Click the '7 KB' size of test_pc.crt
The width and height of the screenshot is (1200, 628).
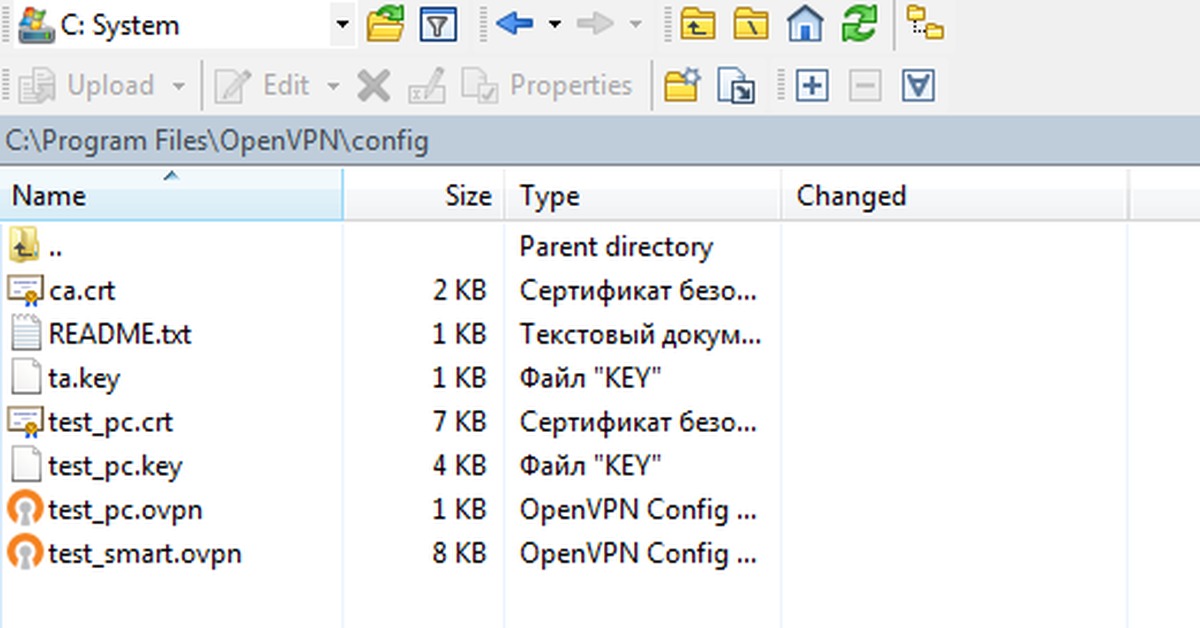[x=460, y=422]
